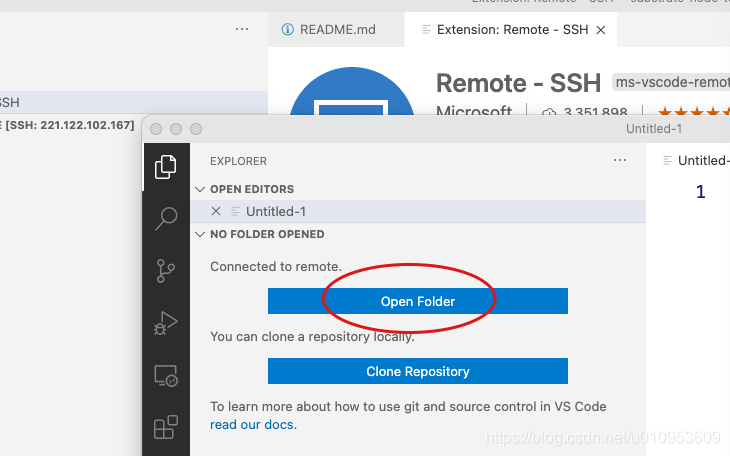
Task: Open background window sidebar more actions ellipsis
Action: 242,29
